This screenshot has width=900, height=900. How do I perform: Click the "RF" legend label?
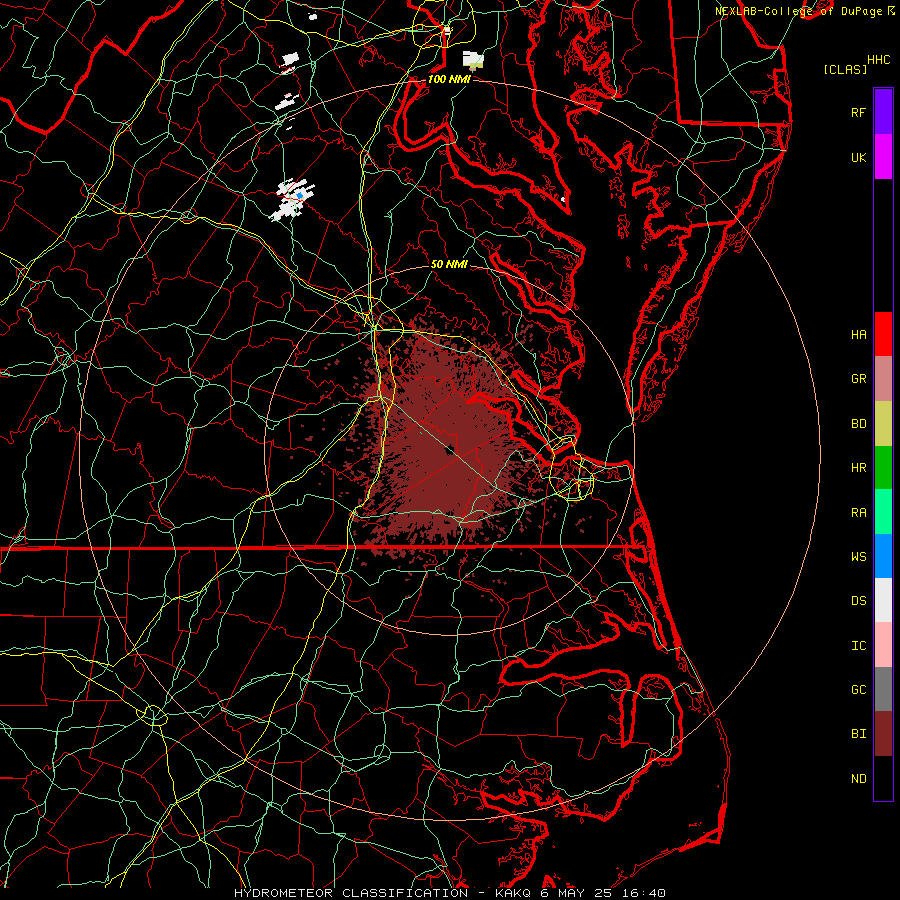[858, 112]
